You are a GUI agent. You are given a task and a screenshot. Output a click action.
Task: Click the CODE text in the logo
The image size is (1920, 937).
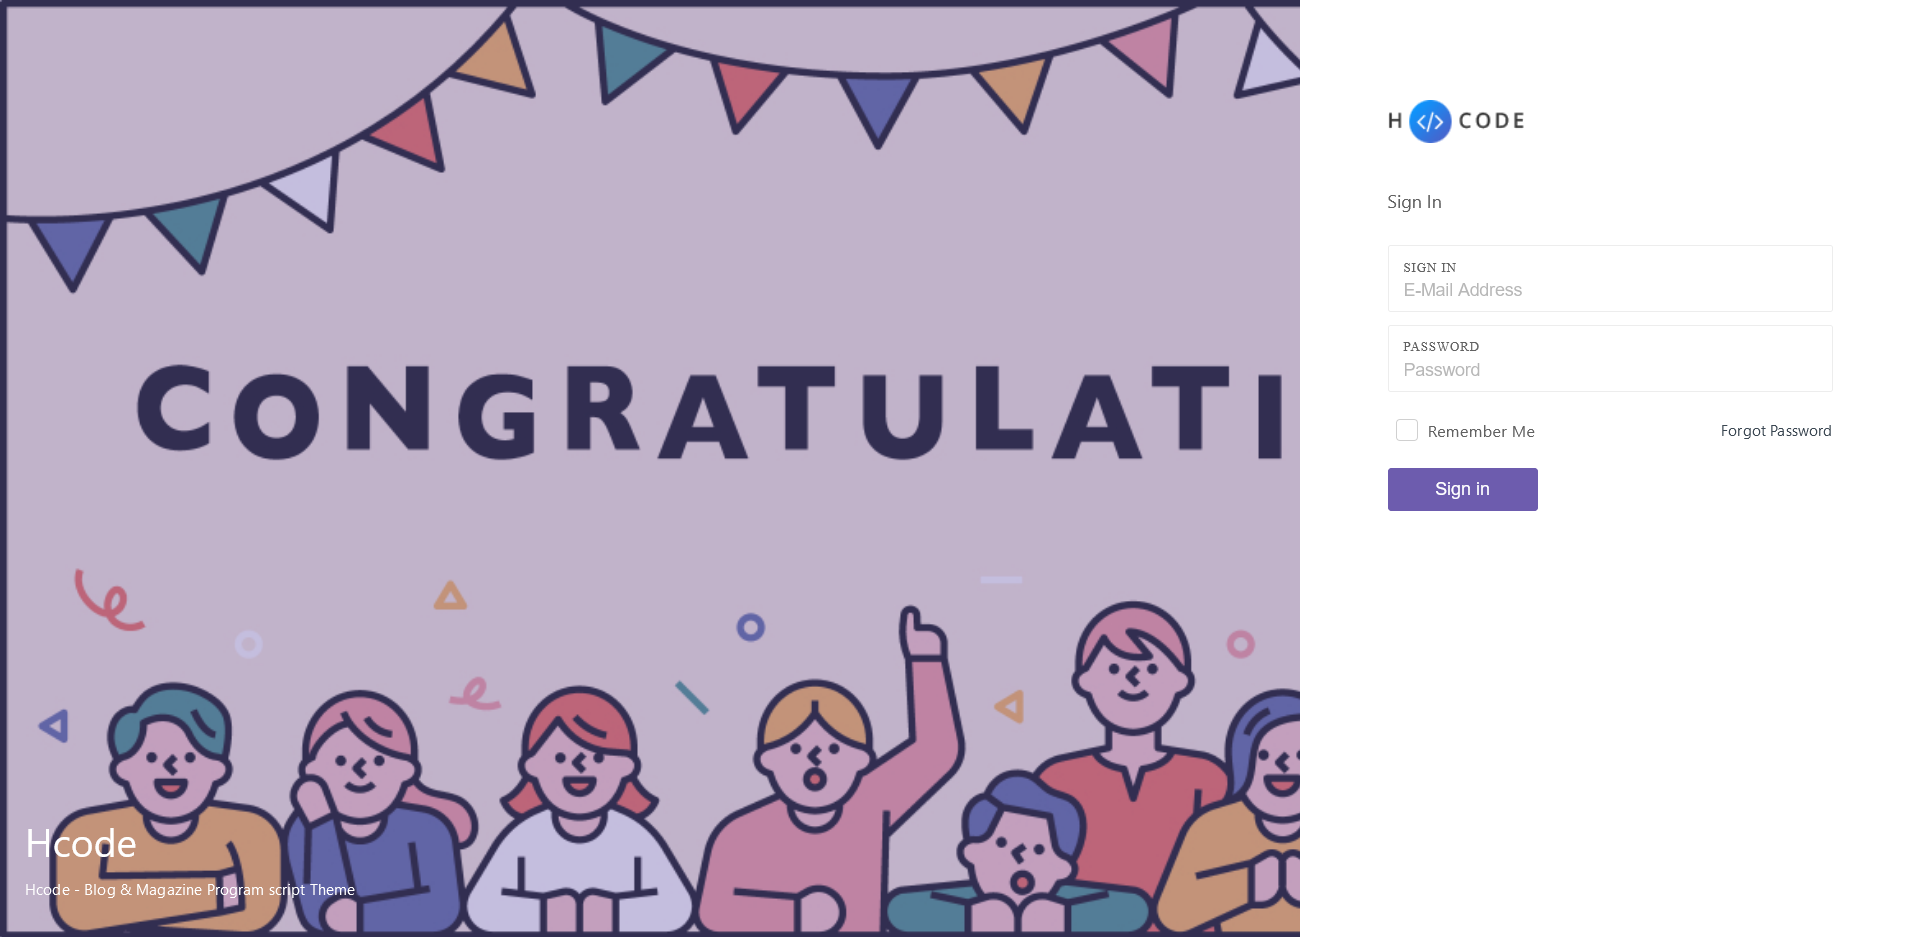pyautogui.click(x=1491, y=121)
